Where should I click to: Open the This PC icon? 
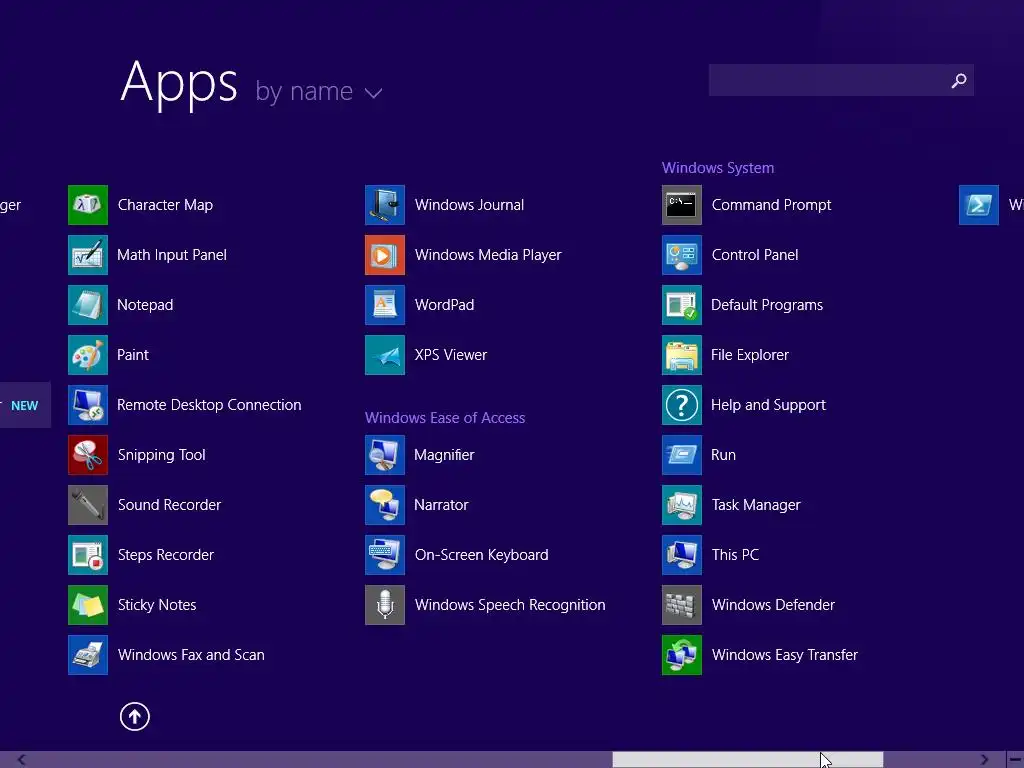682,554
